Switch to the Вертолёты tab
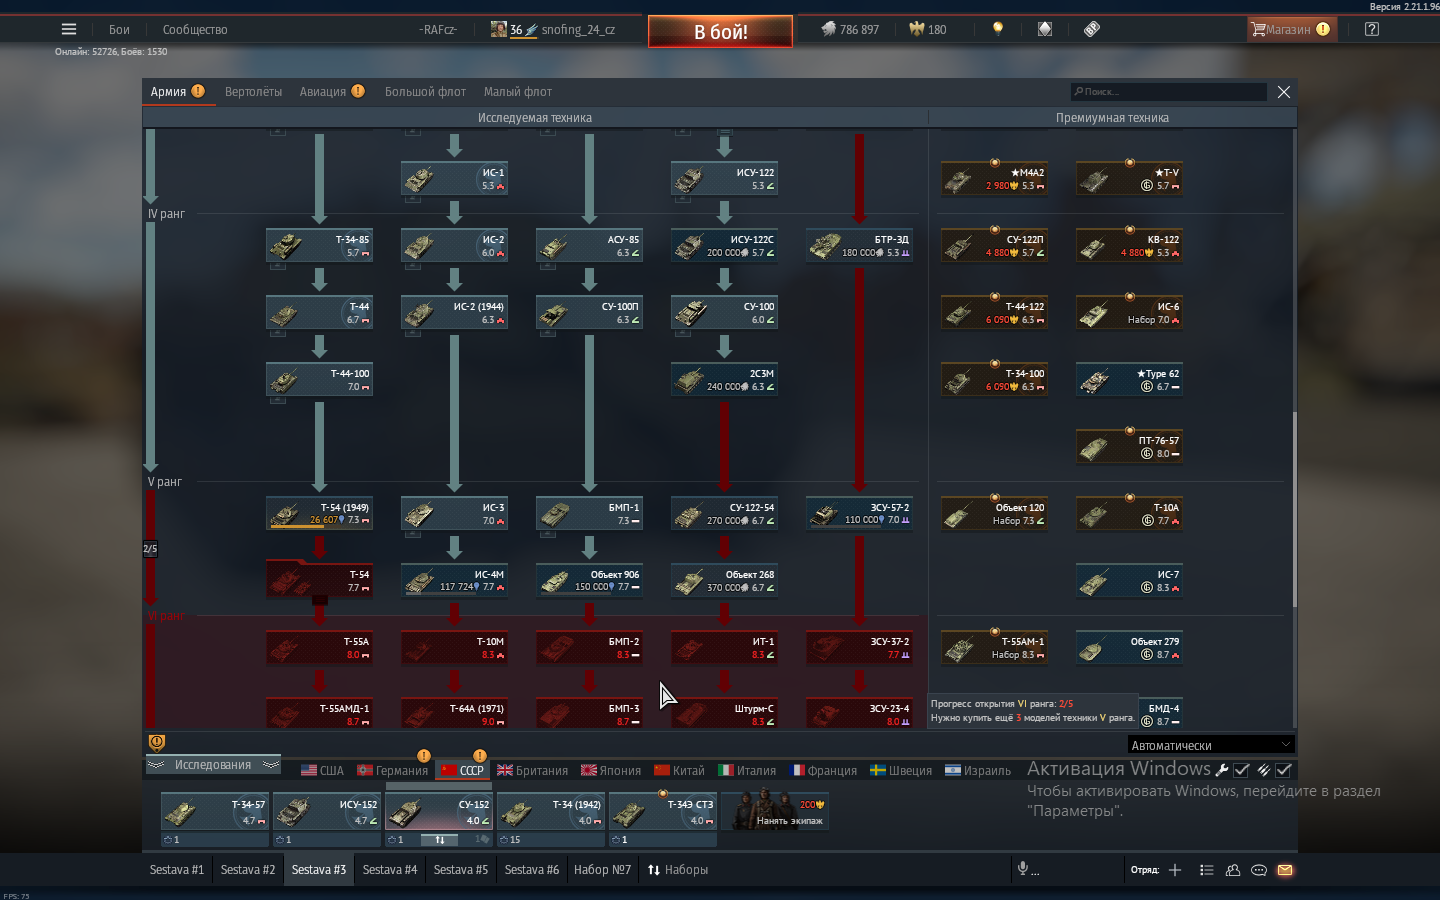This screenshot has height=900, width=1440. (x=253, y=92)
